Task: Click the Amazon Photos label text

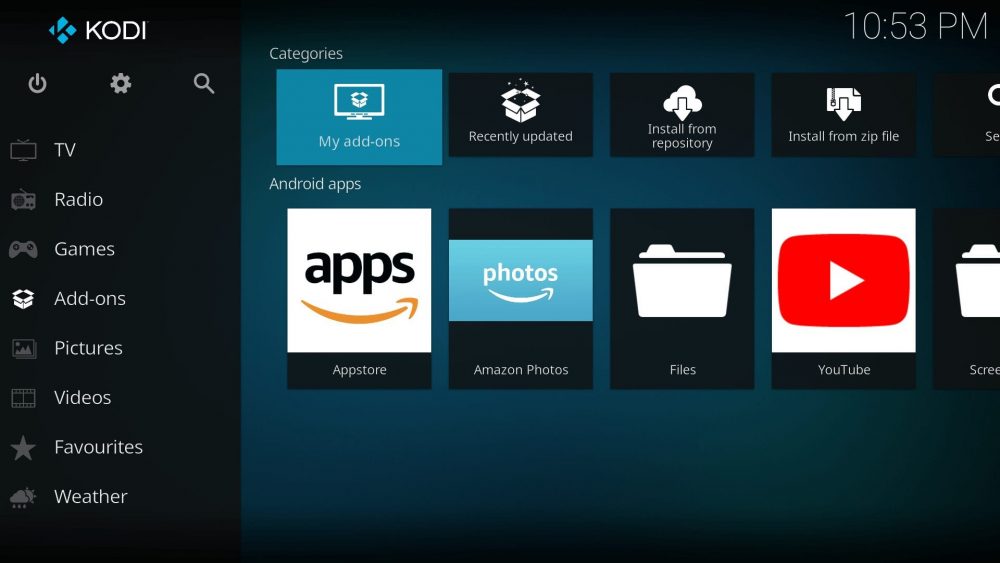Action: coord(520,370)
